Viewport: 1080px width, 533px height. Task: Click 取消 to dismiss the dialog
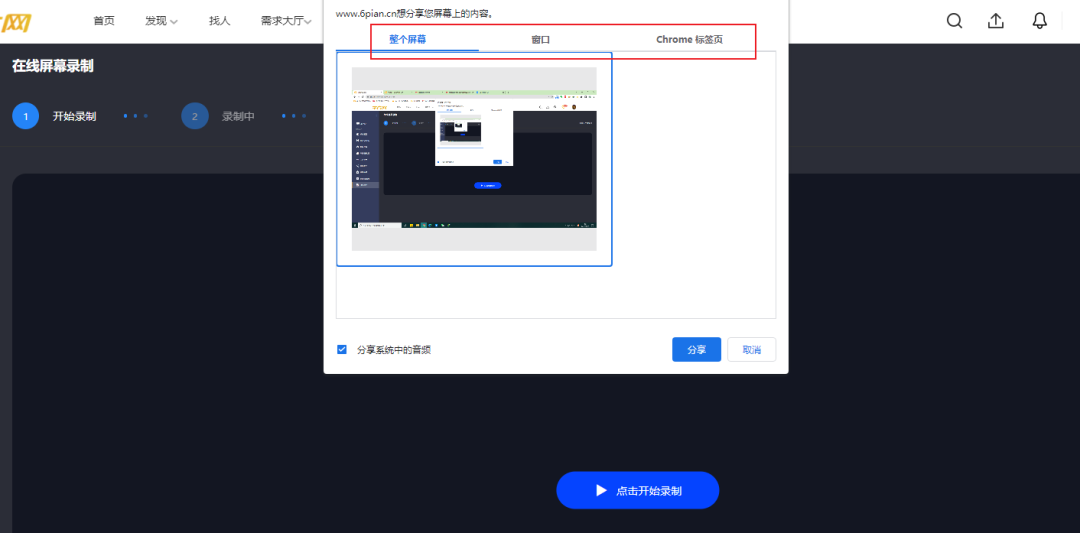coord(751,350)
